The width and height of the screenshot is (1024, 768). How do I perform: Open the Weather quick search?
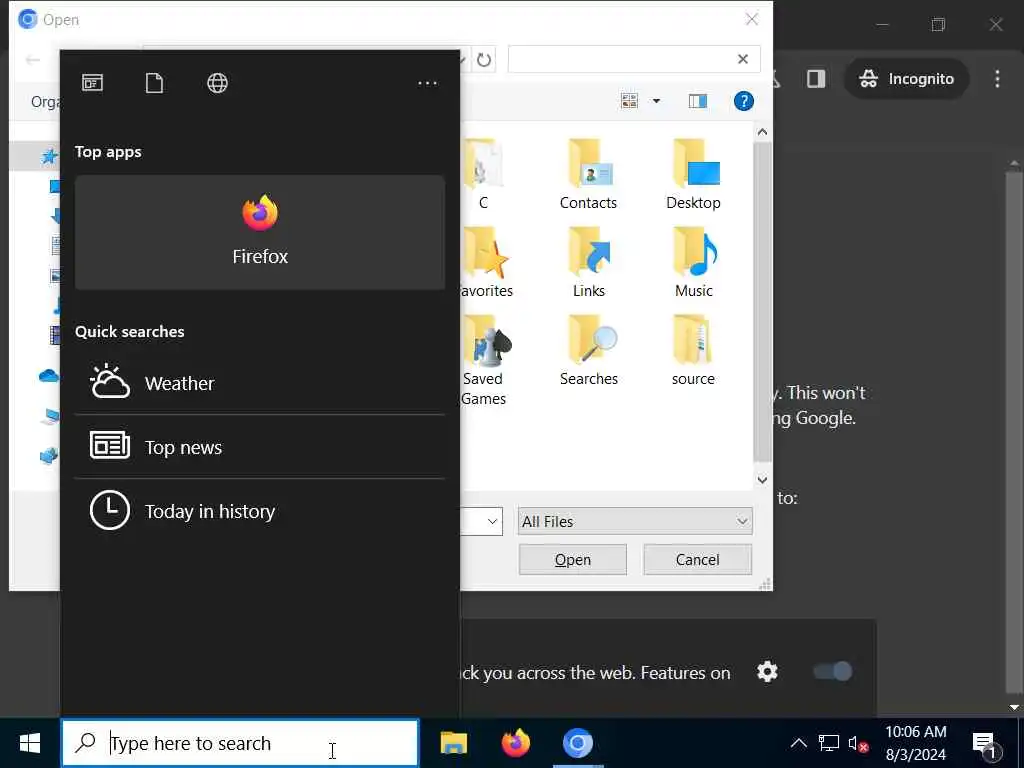[260, 383]
